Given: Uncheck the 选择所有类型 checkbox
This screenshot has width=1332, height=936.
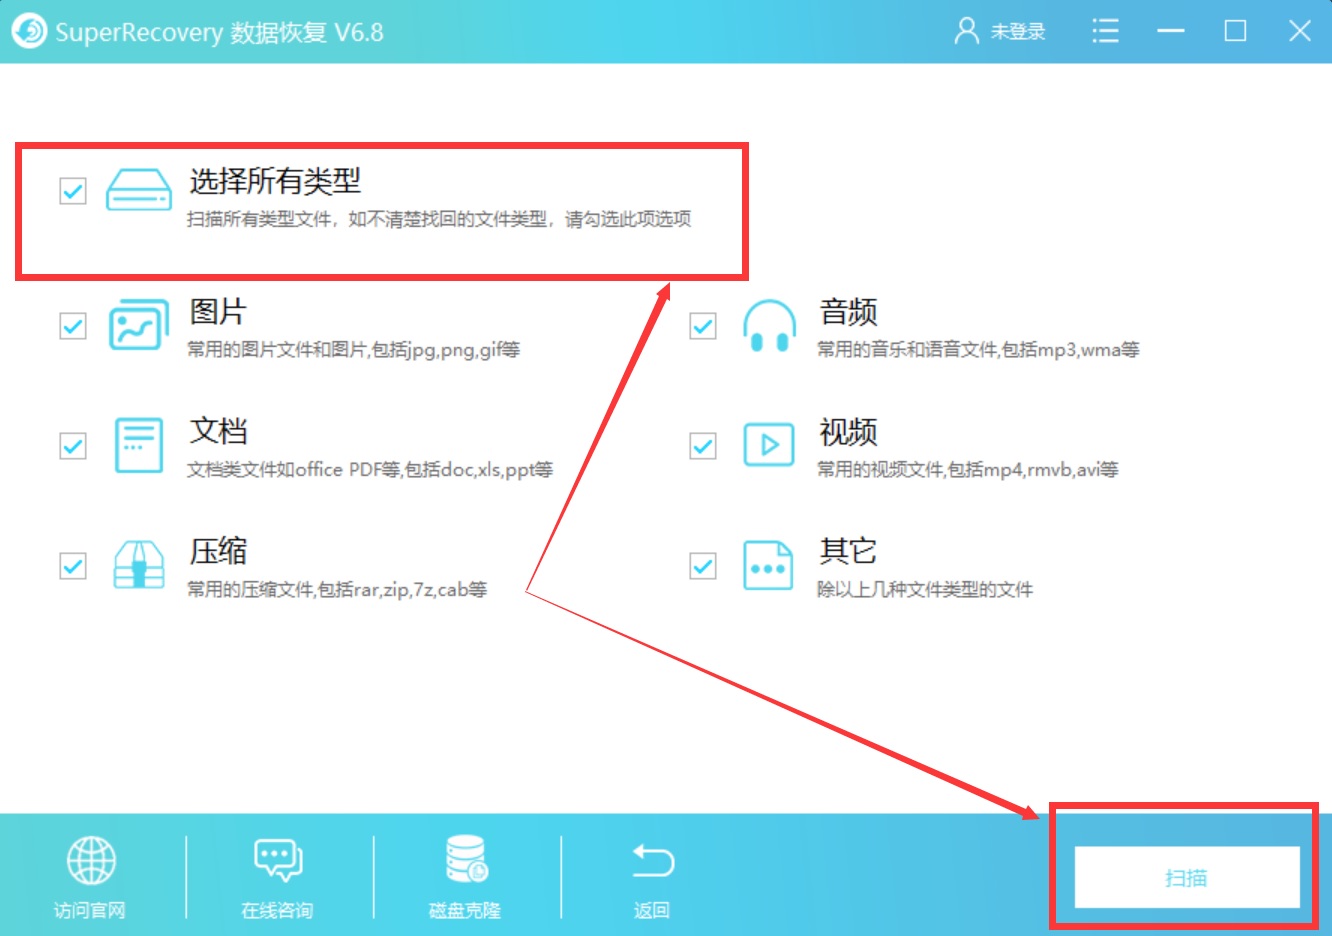Looking at the screenshot, I should click(71, 192).
